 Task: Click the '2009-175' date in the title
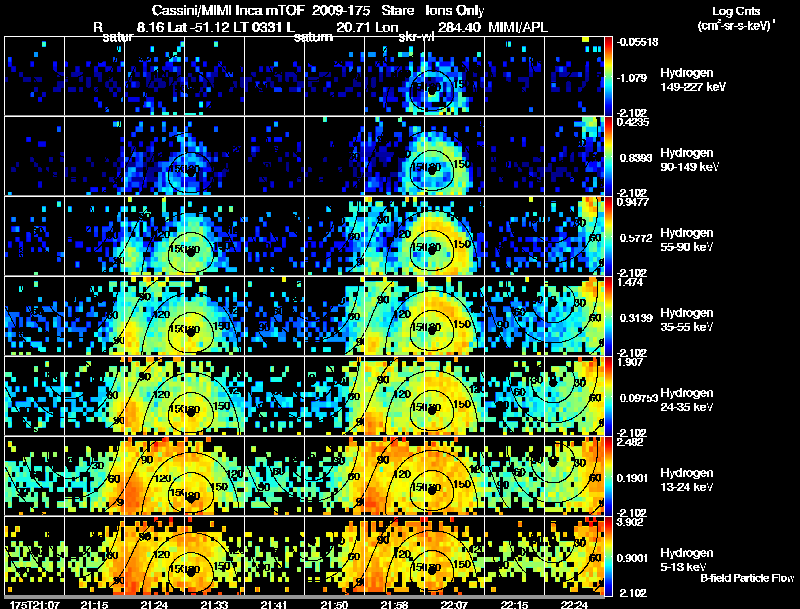click(x=341, y=10)
